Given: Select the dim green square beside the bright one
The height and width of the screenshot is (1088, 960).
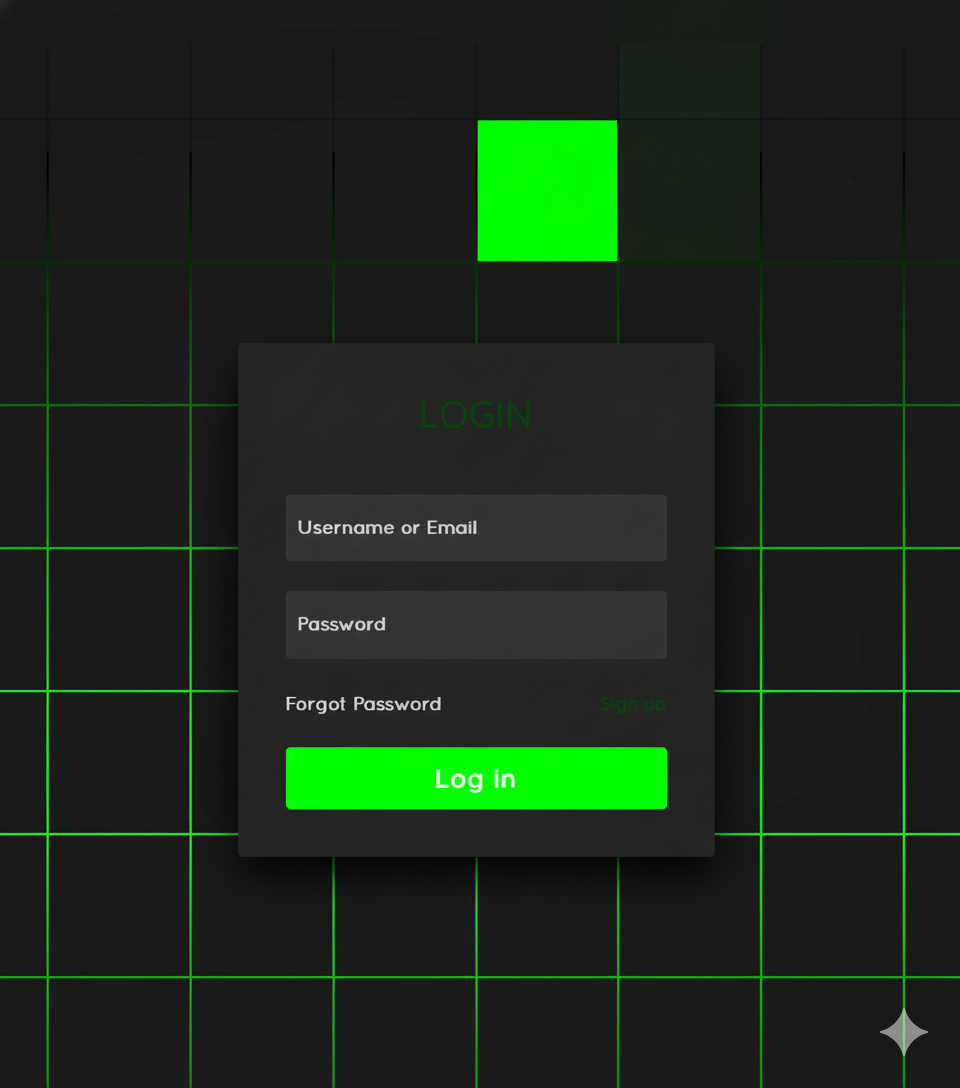Looking at the screenshot, I should coord(689,190).
